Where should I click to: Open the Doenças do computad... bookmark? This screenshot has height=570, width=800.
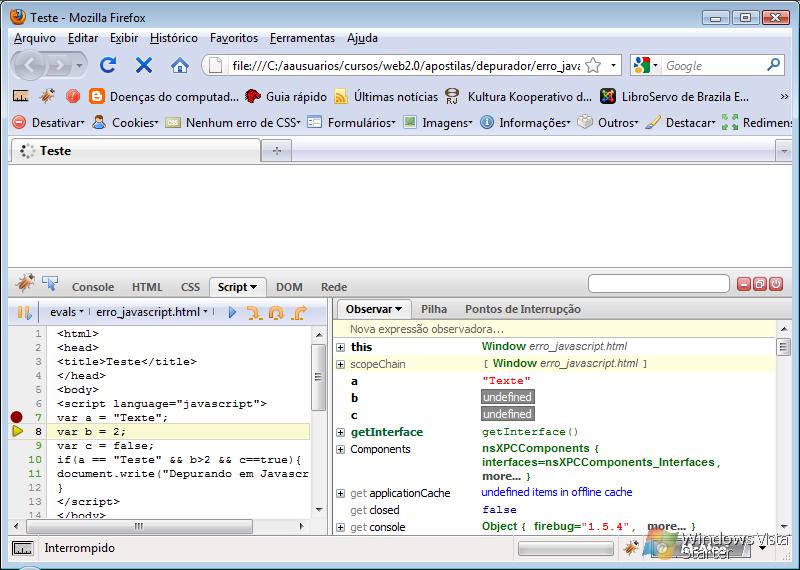[163, 96]
